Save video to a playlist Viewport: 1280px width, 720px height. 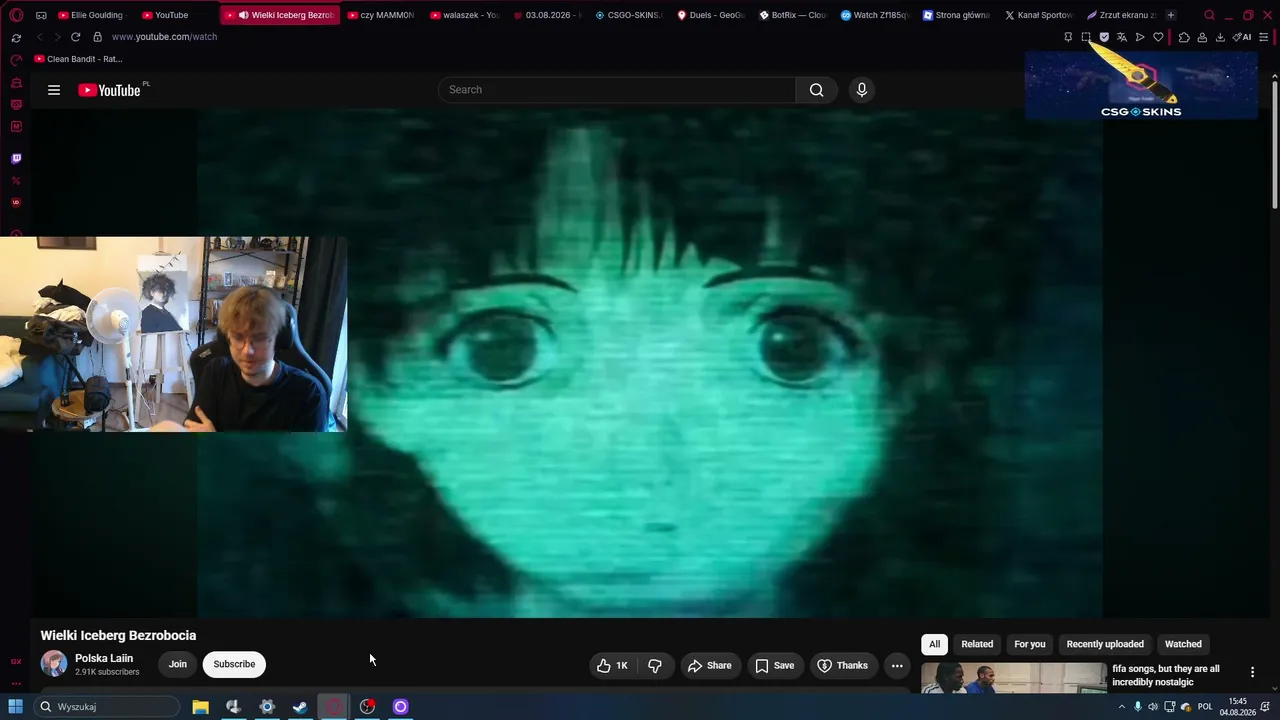point(775,666)
